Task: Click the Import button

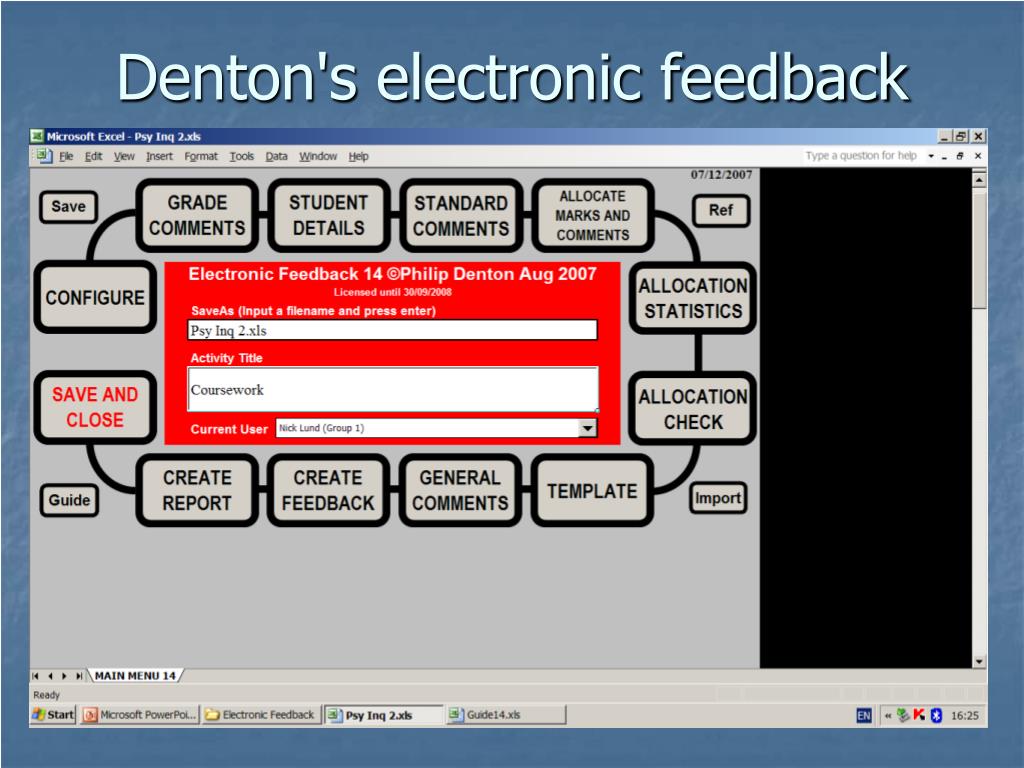Action: (x=718, y=498)
